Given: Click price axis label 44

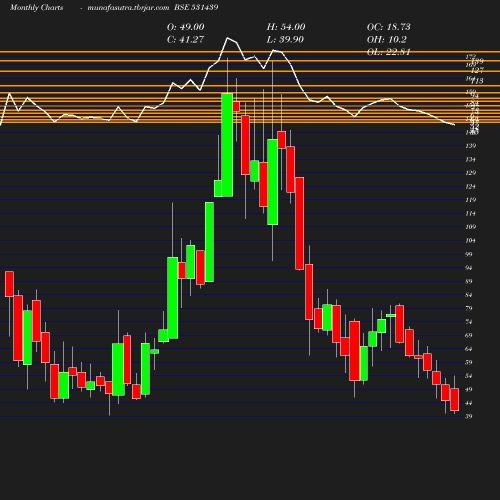Looking at the screenshot, I should click(x=469, y=403).
